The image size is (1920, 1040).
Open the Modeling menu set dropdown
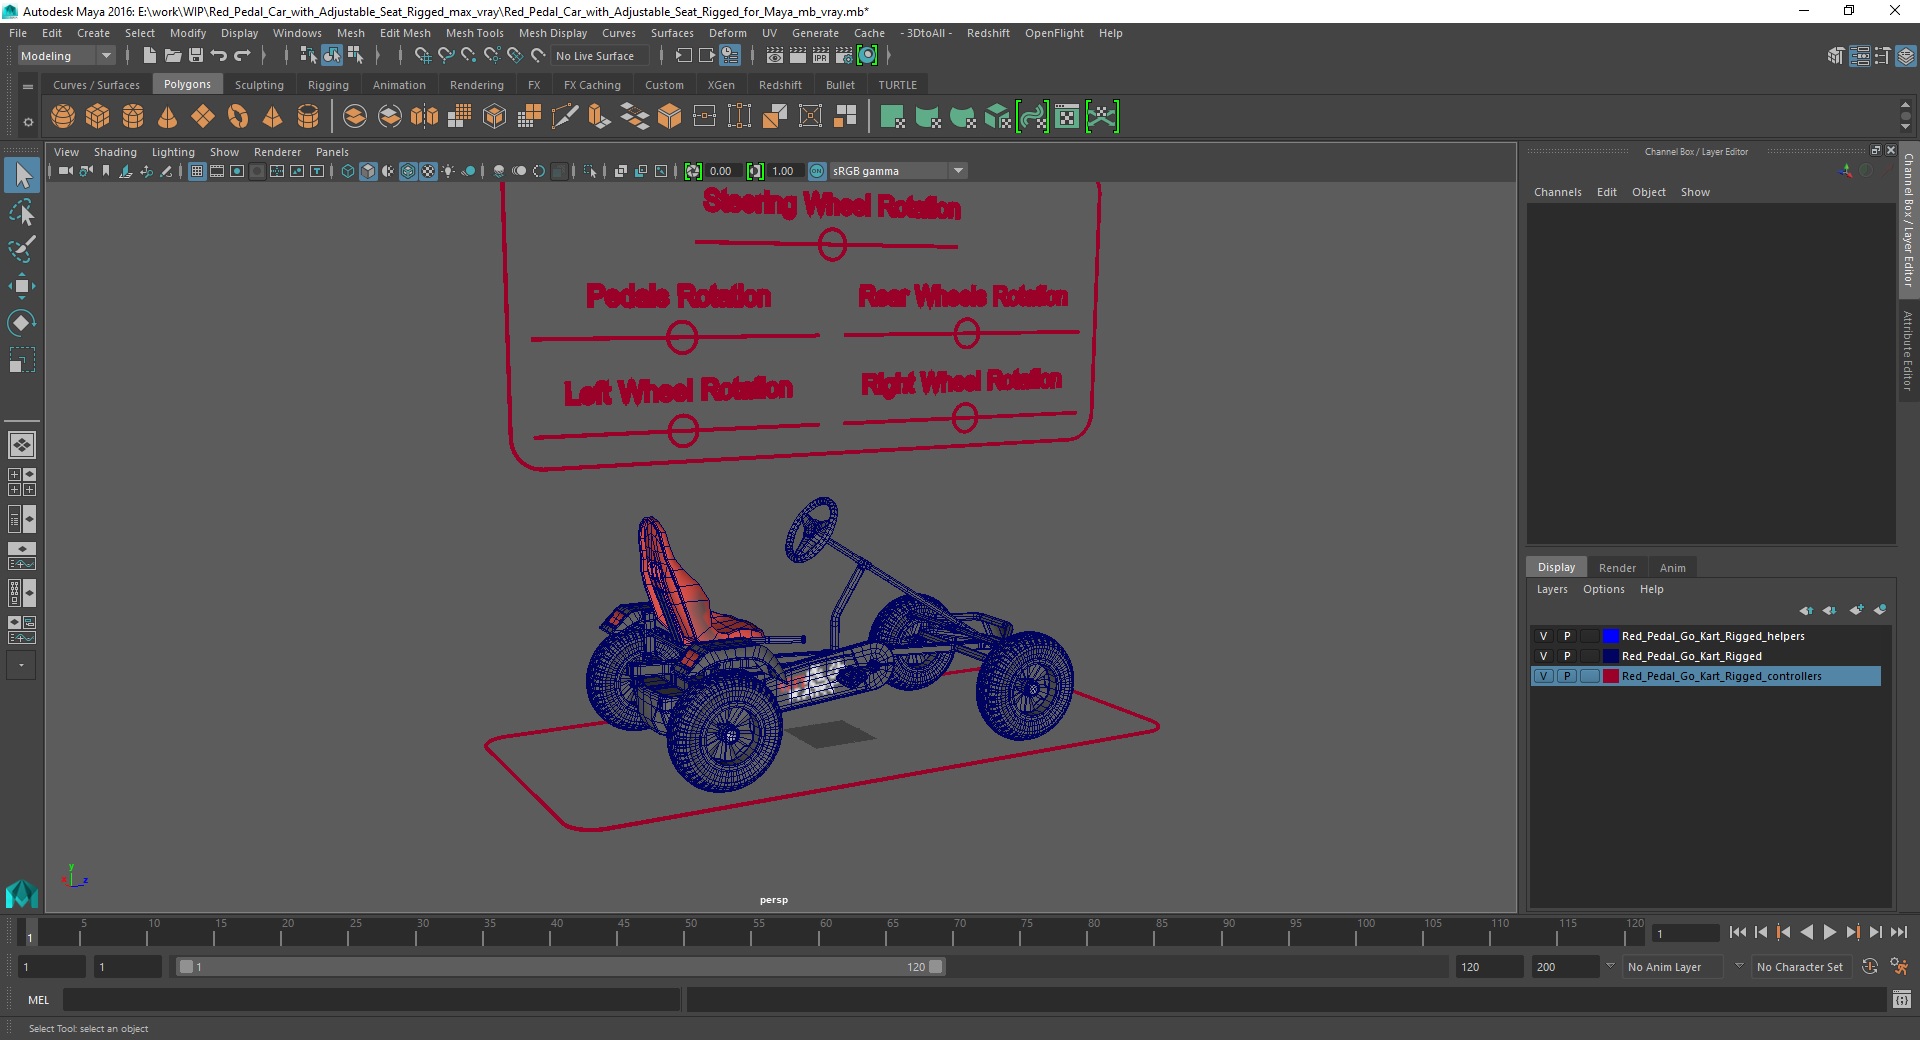pos(66,56)
